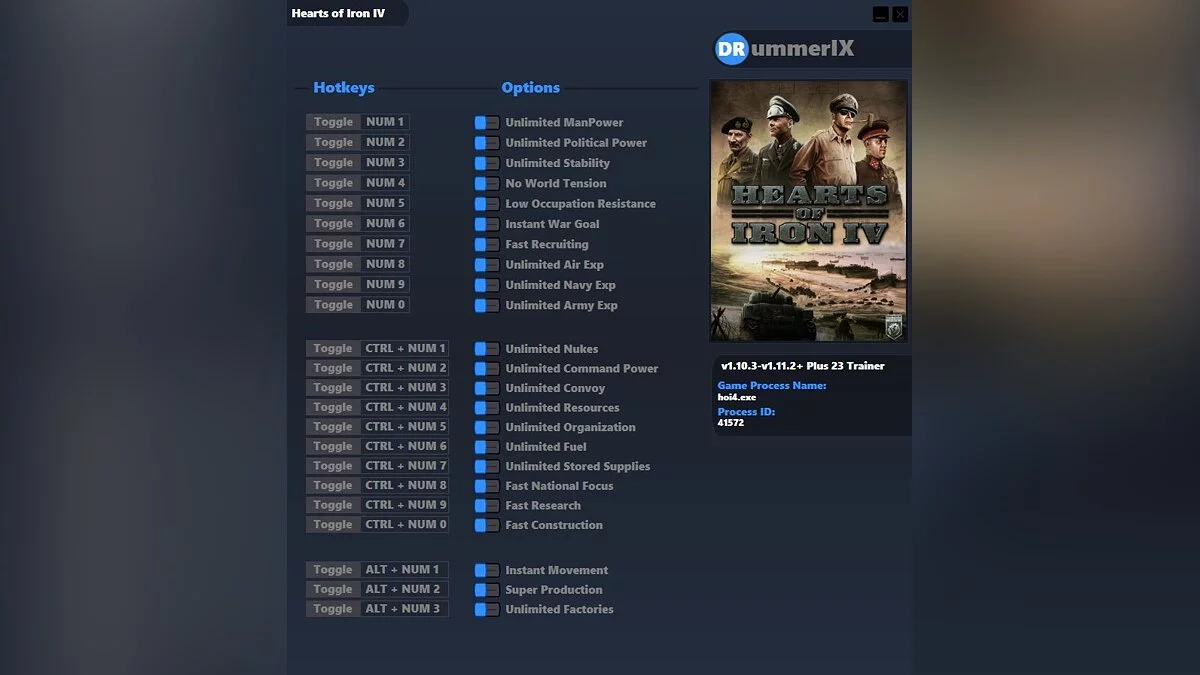The image size is (1200, 675).
Task: Click Toggle button for ALT + NUM 3
Action: click(x=333, y=608)
